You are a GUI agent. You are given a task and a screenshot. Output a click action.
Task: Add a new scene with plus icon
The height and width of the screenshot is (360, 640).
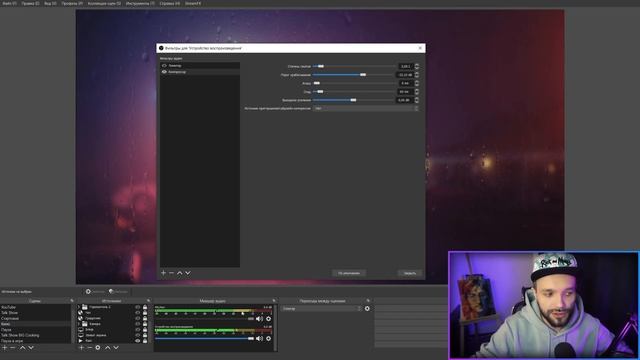coord(4,347)
